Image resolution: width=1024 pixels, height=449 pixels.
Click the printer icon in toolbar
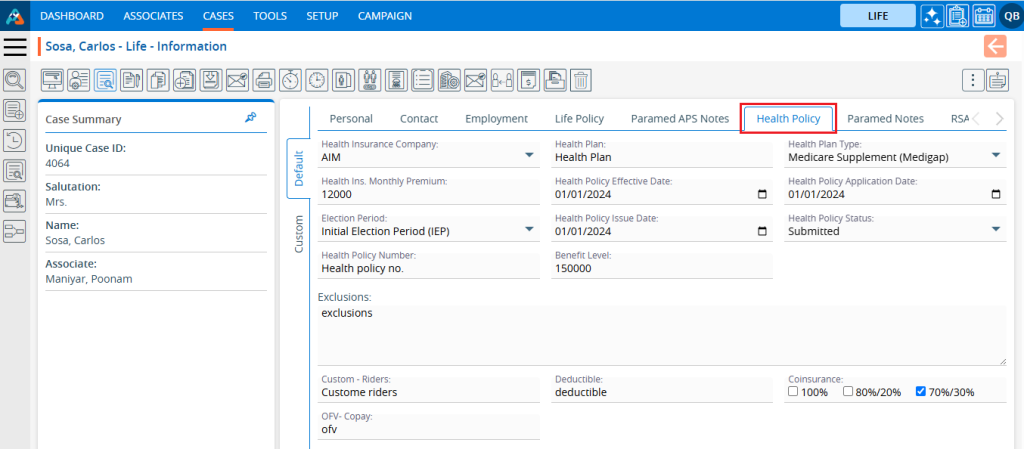point(263,80)
